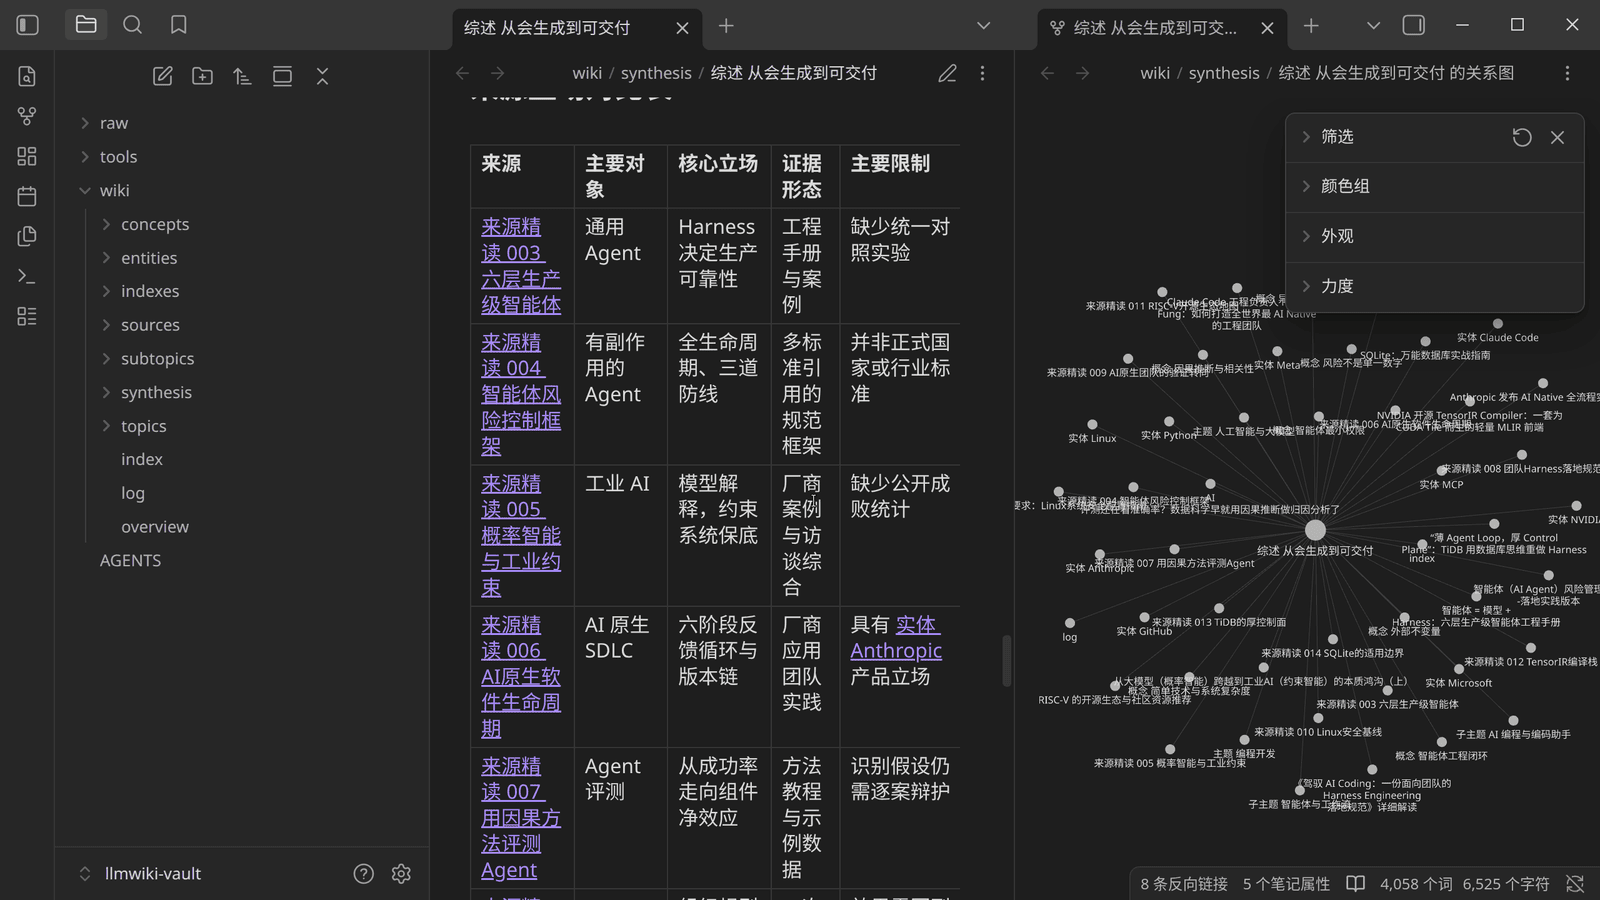Add a new tab in middle pane
Screen dimensions: 1600x900
pos(726,26)
